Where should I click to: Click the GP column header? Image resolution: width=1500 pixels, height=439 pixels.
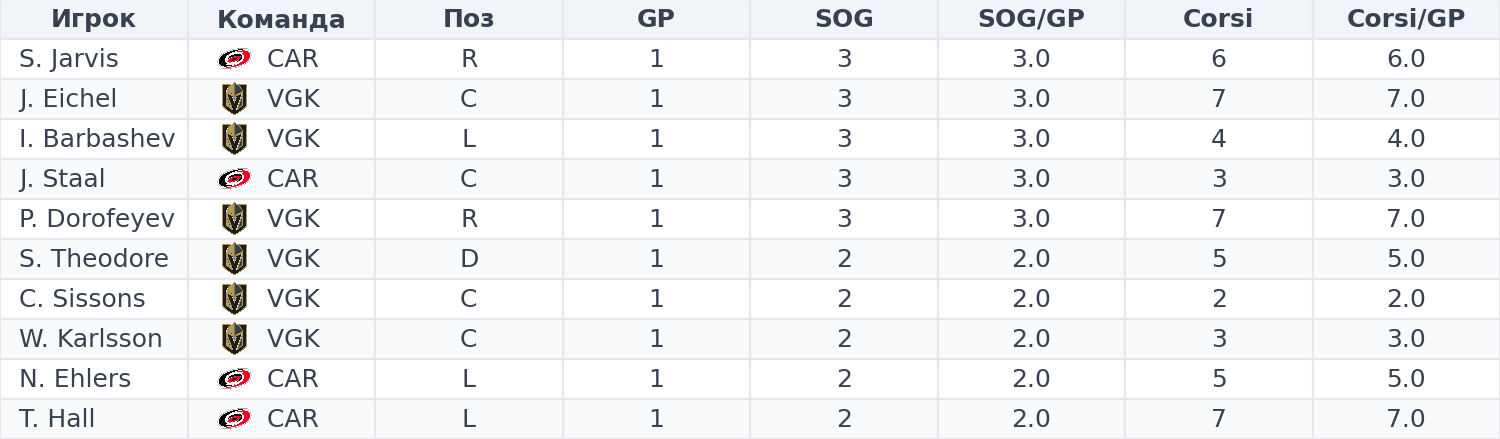pyautogui.click(x=656, y=19)
